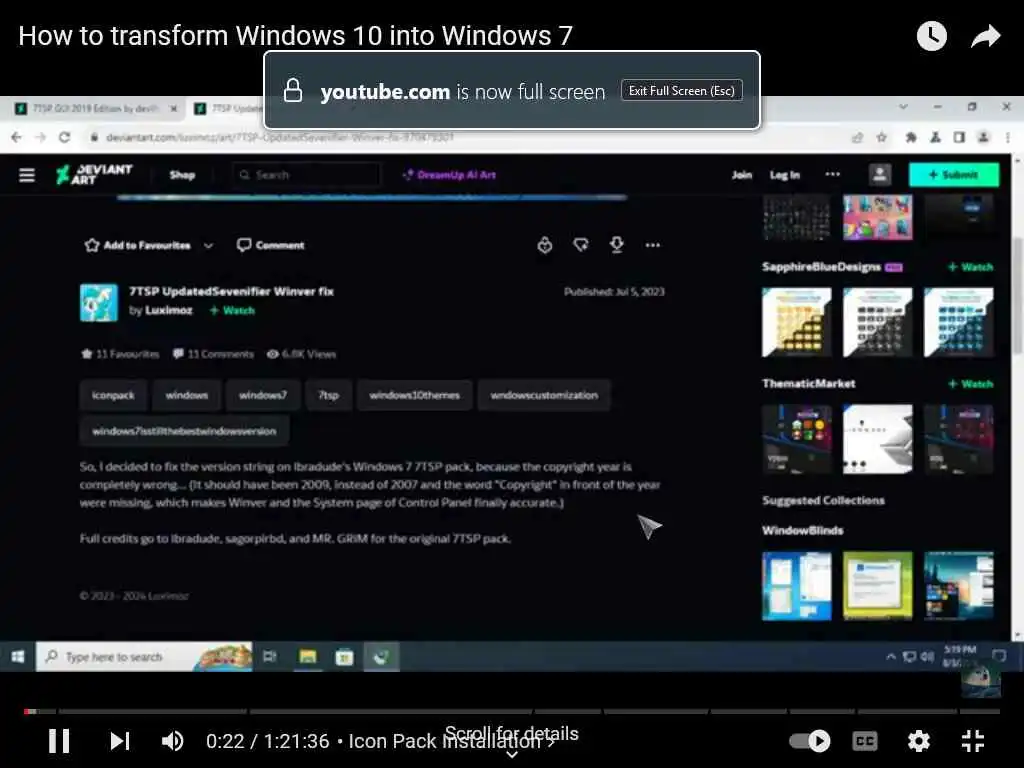Click the Comment button
The image size is (1024, 768).
click(x=270, y=246)
